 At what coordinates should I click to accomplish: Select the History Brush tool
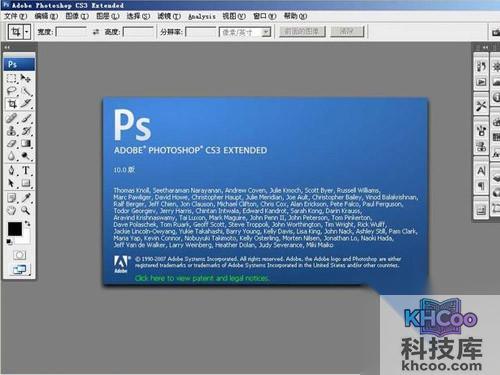pyautogui.click(x=26, y=131)
